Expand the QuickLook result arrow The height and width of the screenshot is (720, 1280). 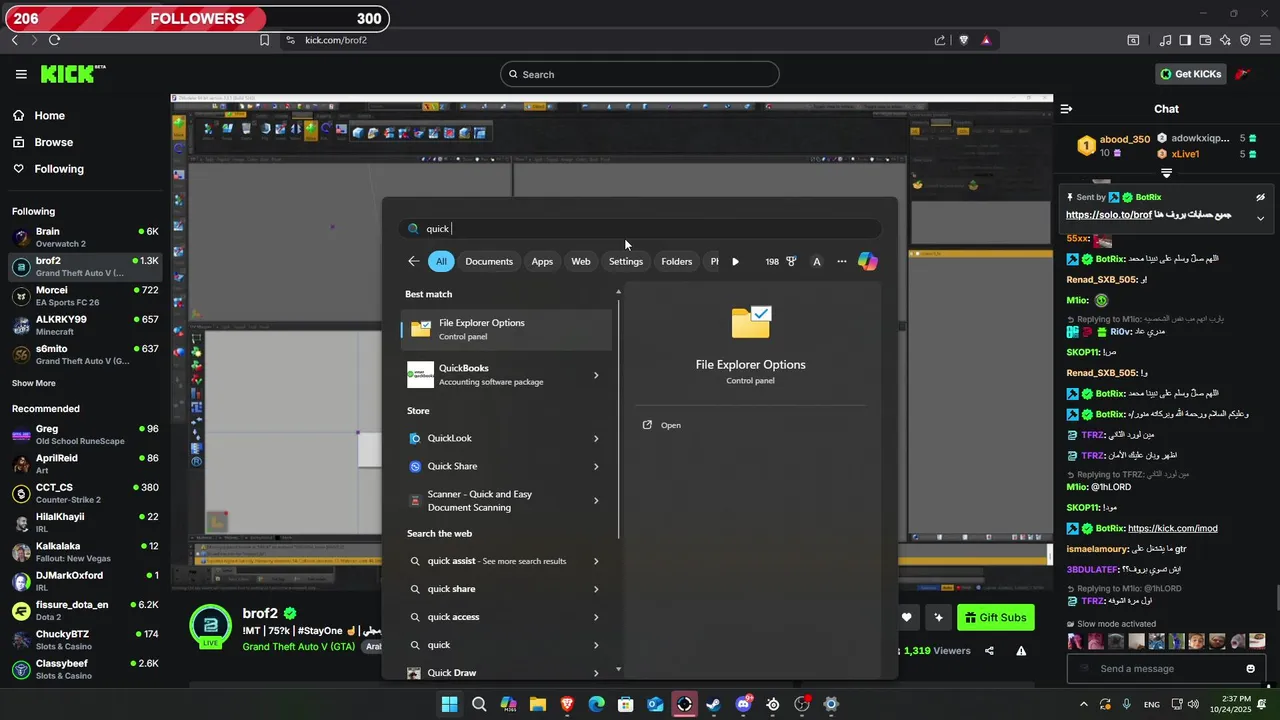596,438
